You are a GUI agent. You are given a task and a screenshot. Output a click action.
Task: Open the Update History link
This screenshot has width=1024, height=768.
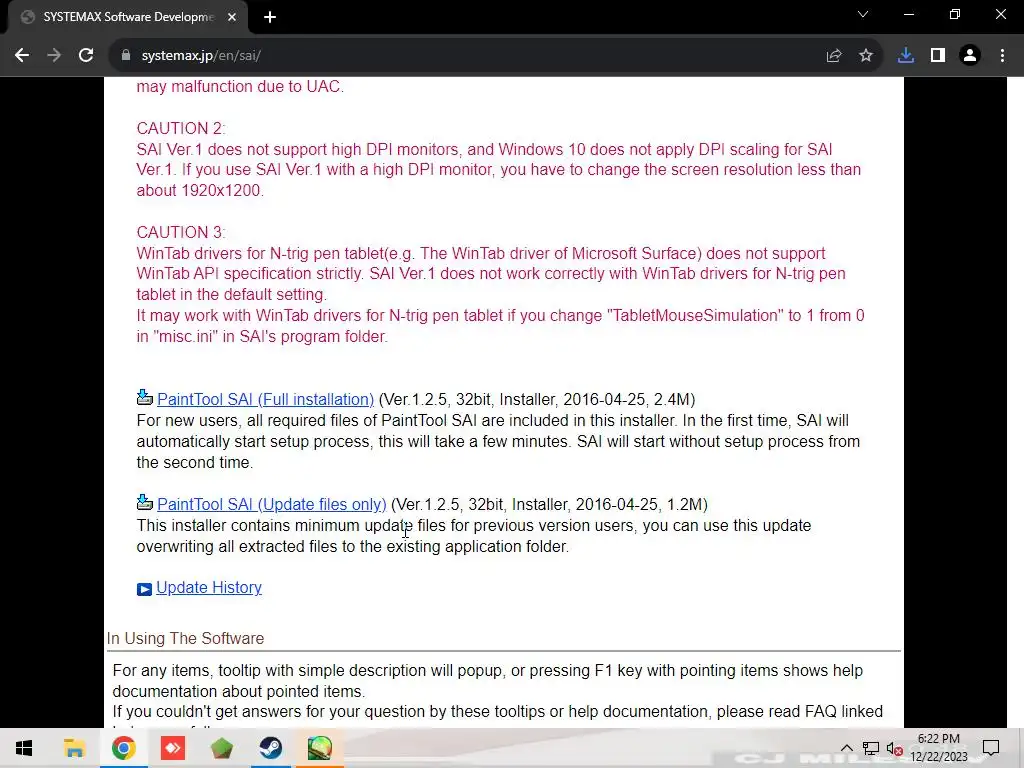pos(209,587)
